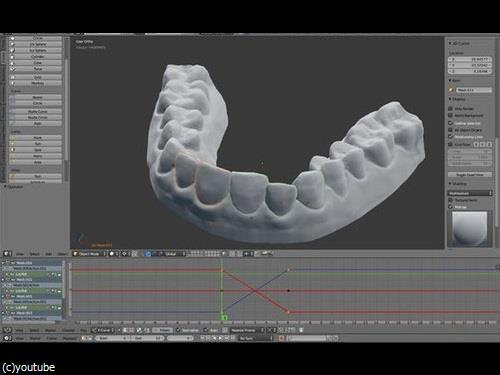Open the graph editor Channel menu
The image size is (500, 375).
(68, 330)
